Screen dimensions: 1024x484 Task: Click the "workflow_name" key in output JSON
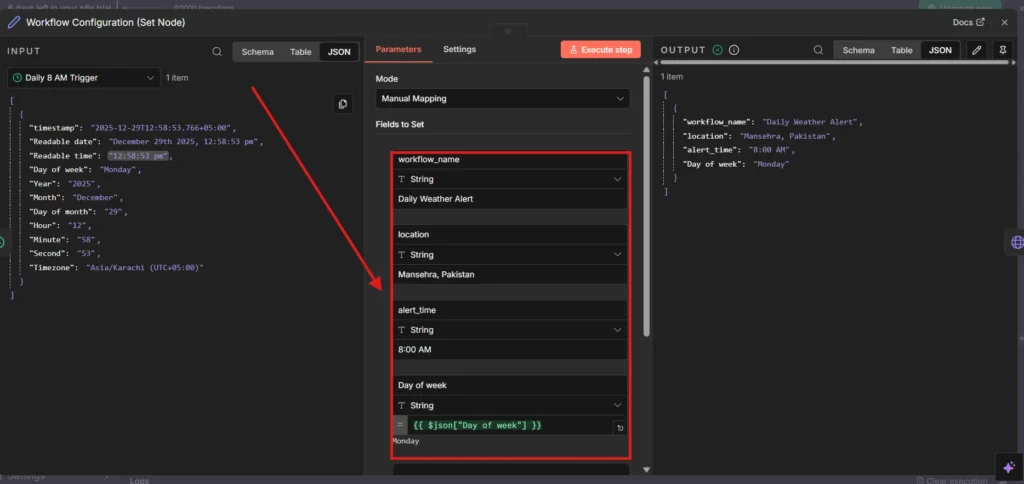(718, 122)
